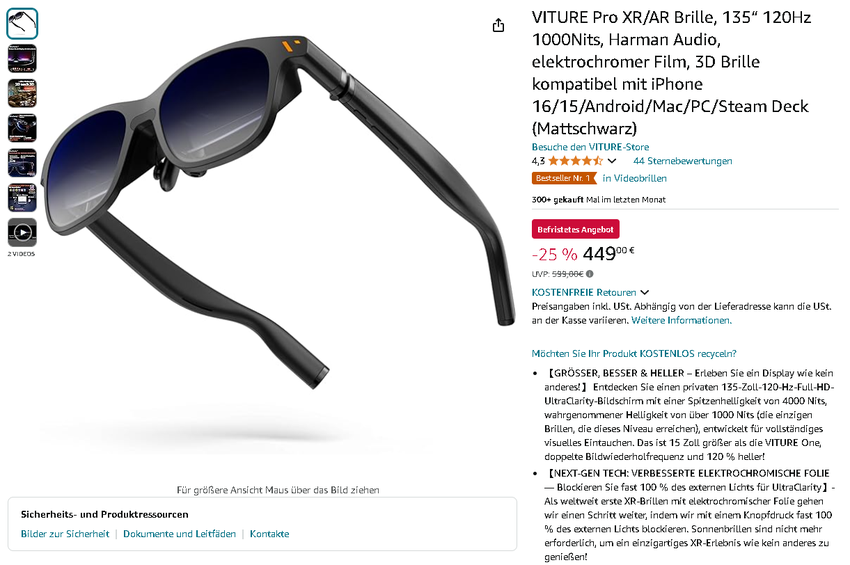View the sixth product thumbnail
The image size is (850, 565).
[x=22, y=197]
